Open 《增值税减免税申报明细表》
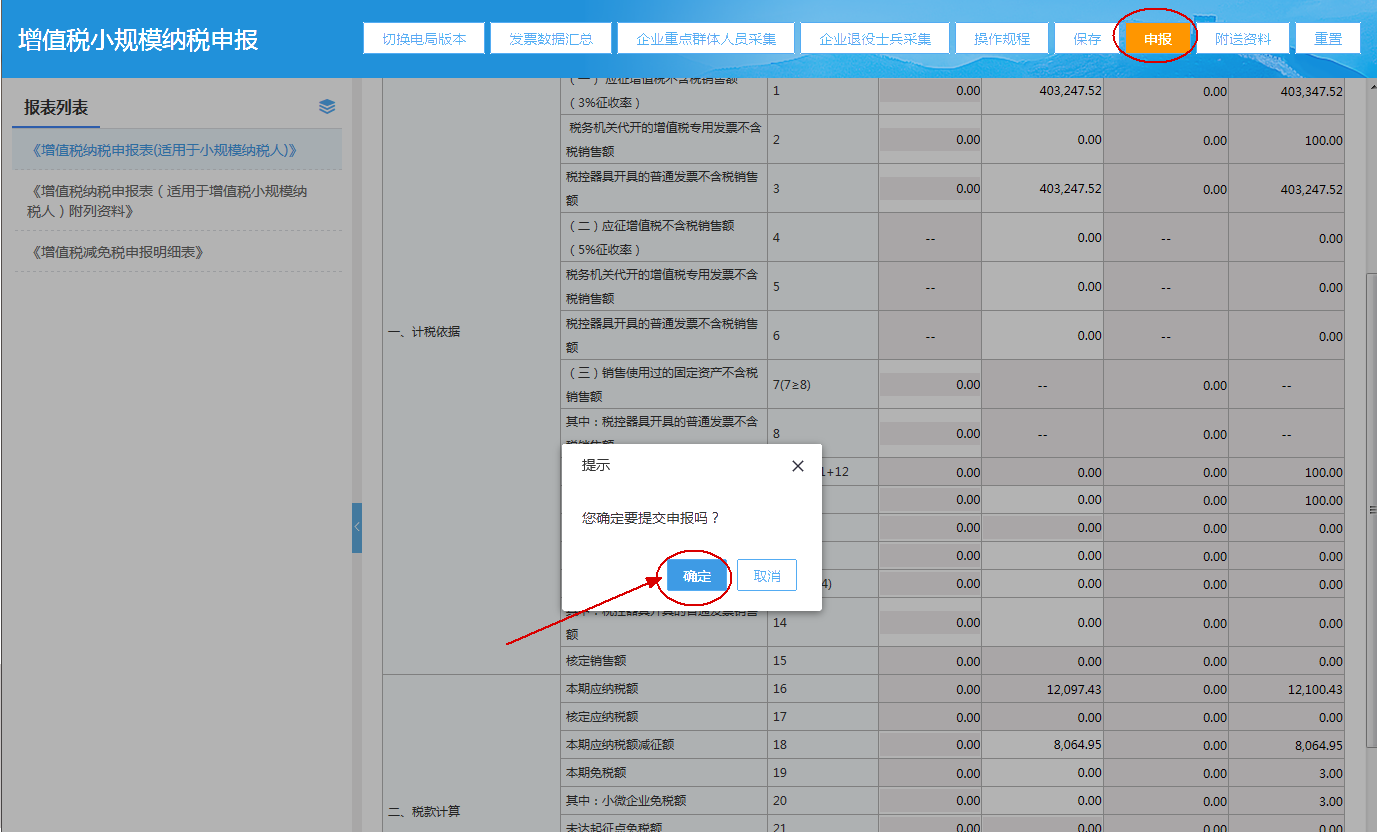The image size is (1377, 832). [x=118, y=252]
